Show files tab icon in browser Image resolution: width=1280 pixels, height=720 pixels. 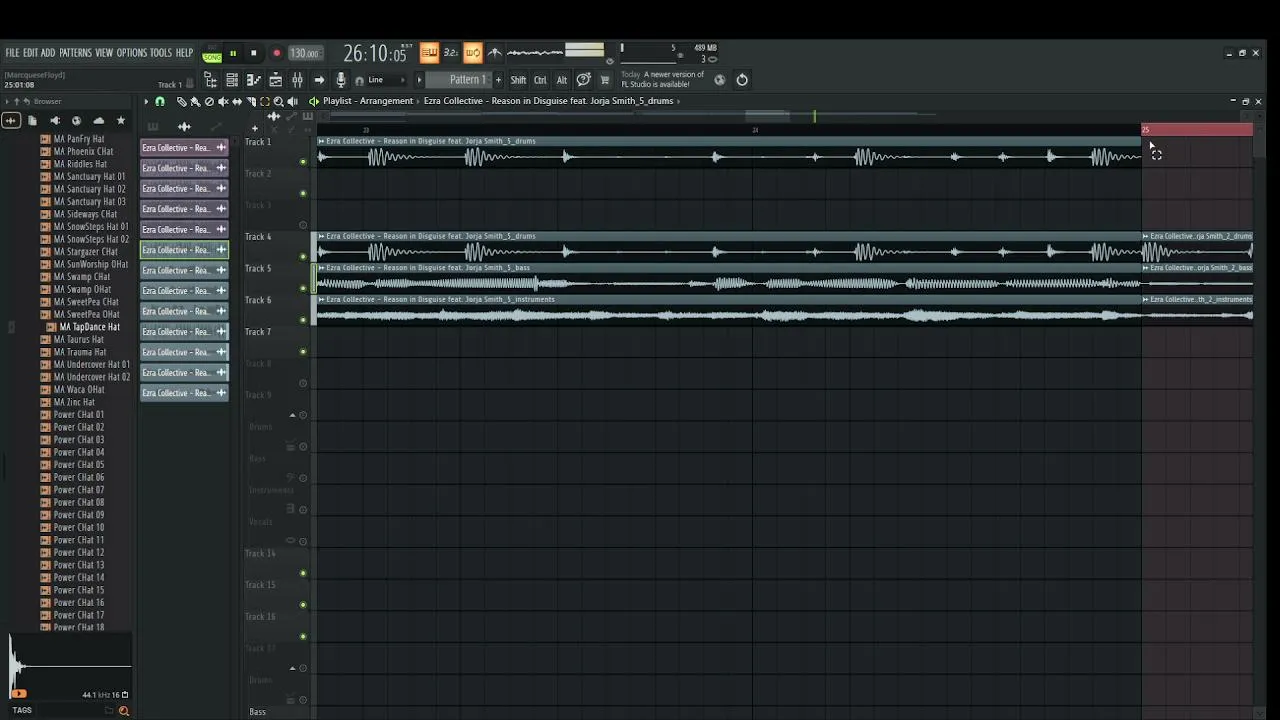32,121
